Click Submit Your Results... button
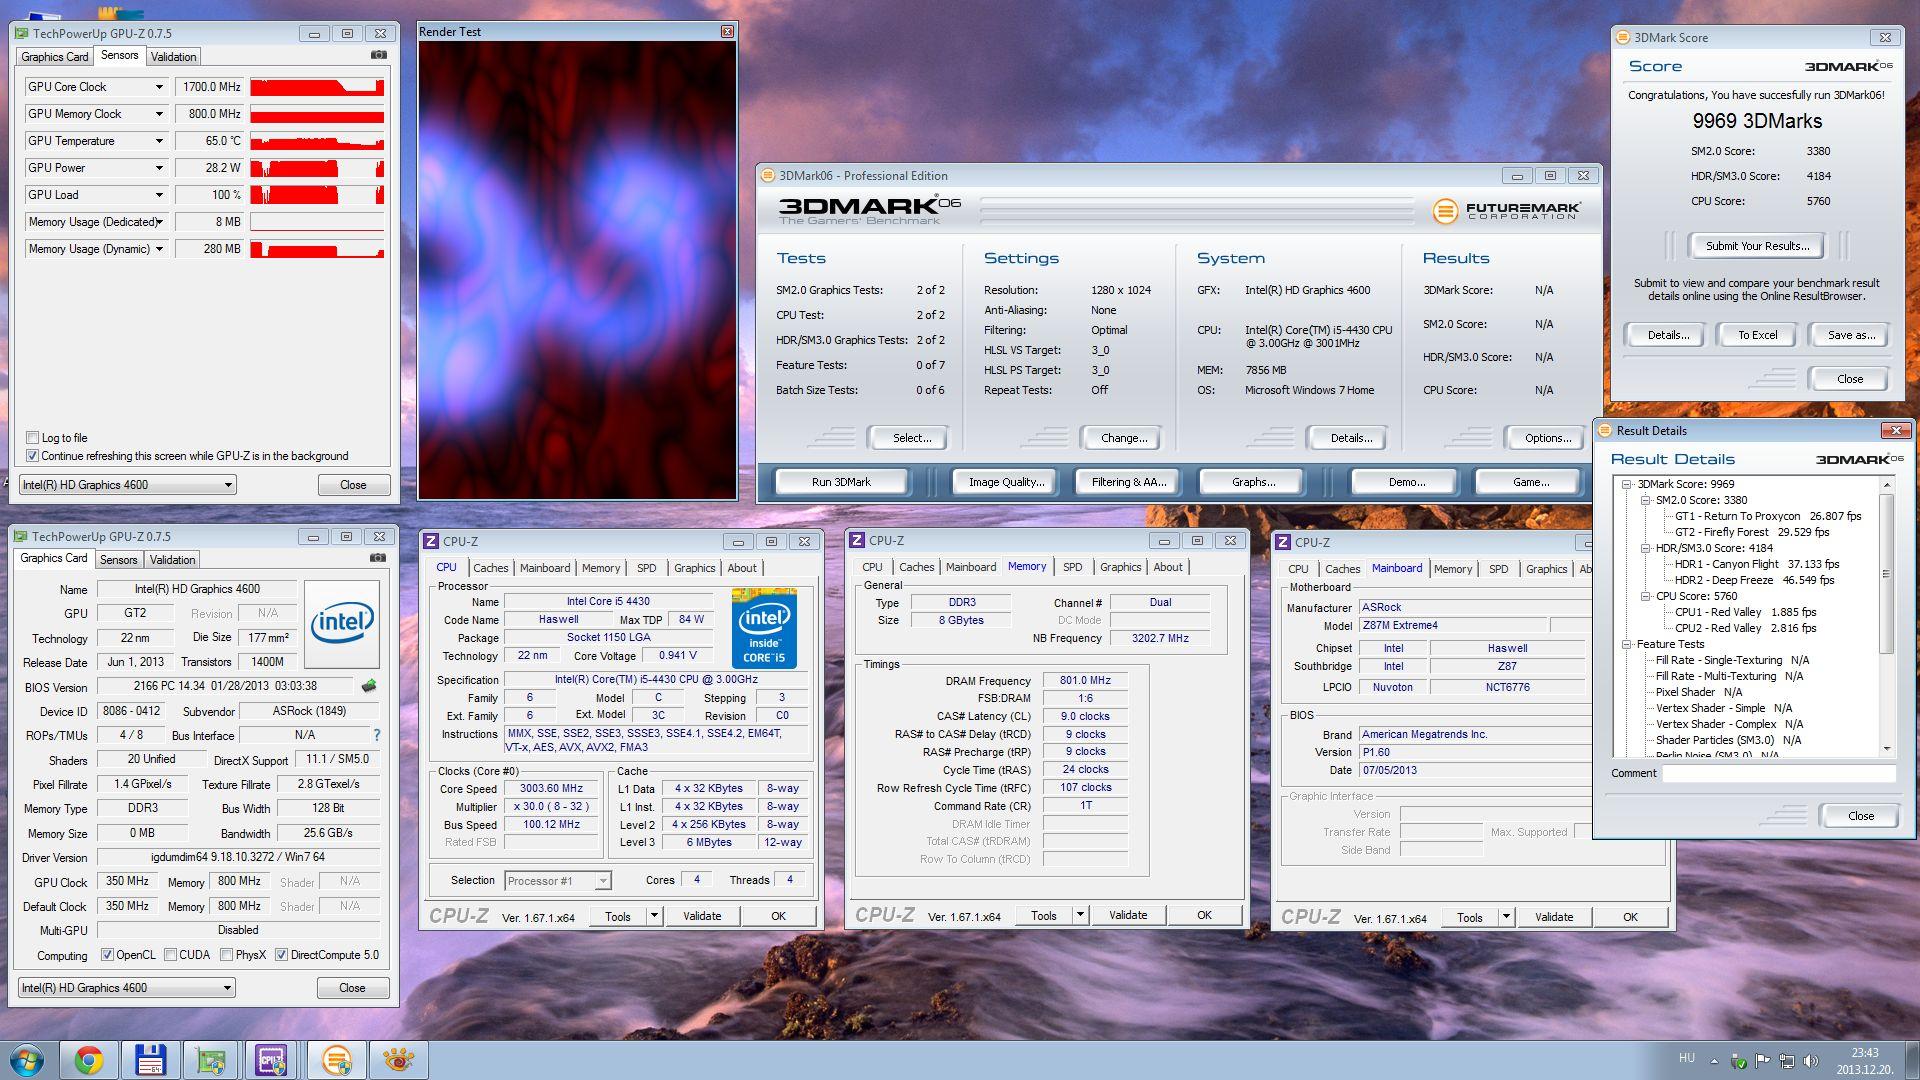Viewport: 1920px width, 1080px height. point(1757,246)
